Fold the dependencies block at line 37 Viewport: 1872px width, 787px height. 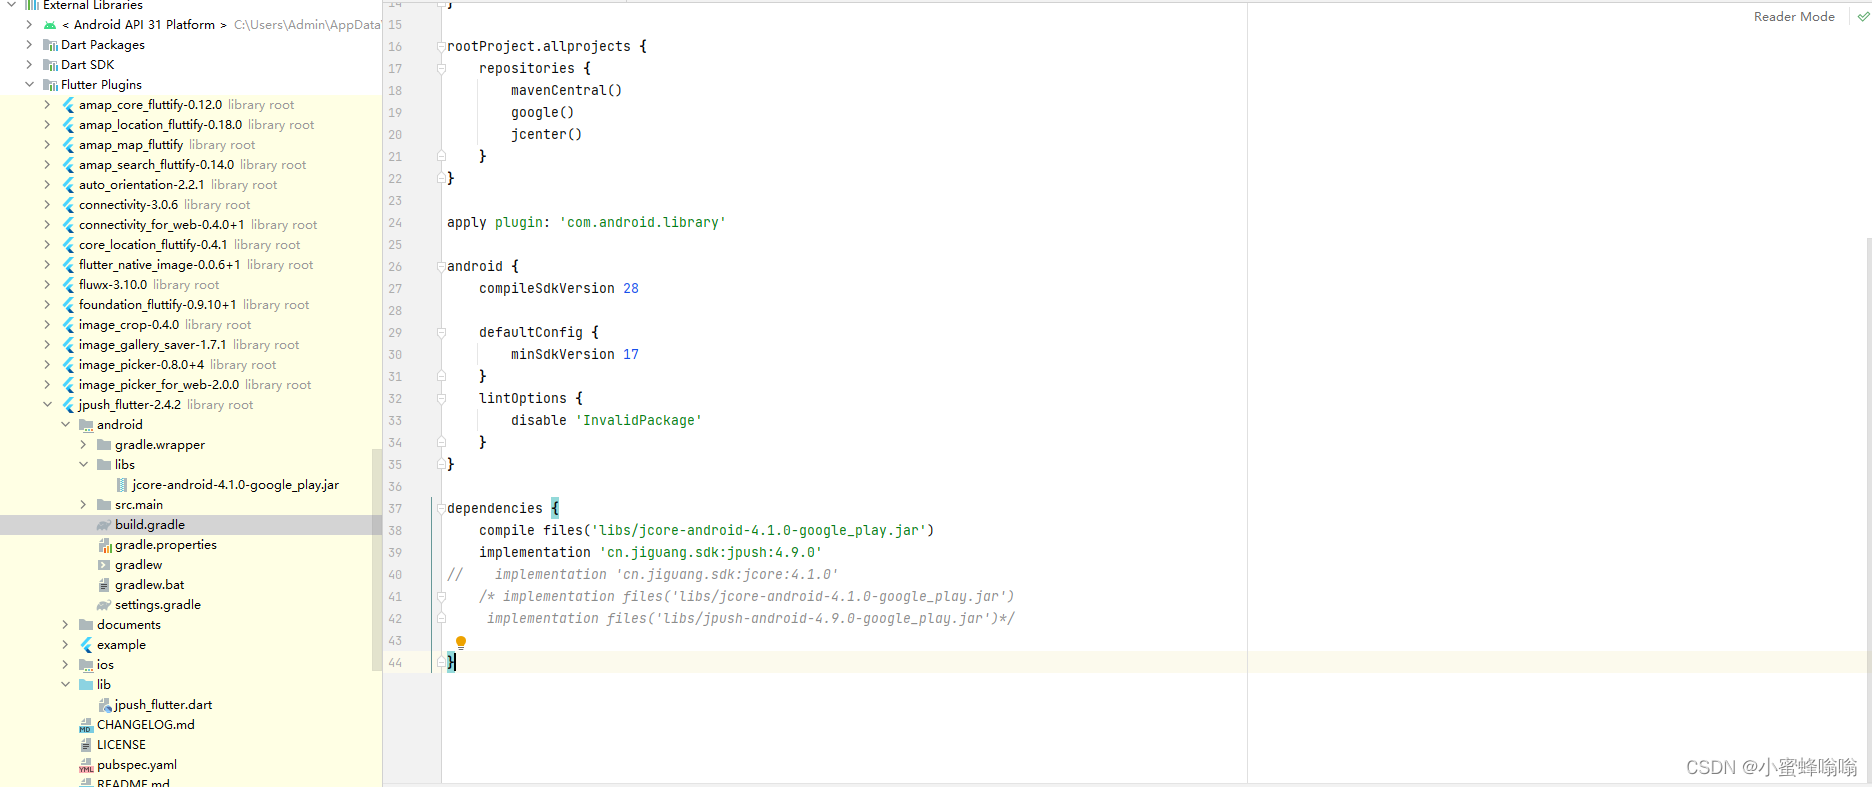pyautogui.click(x=441, y=509)
